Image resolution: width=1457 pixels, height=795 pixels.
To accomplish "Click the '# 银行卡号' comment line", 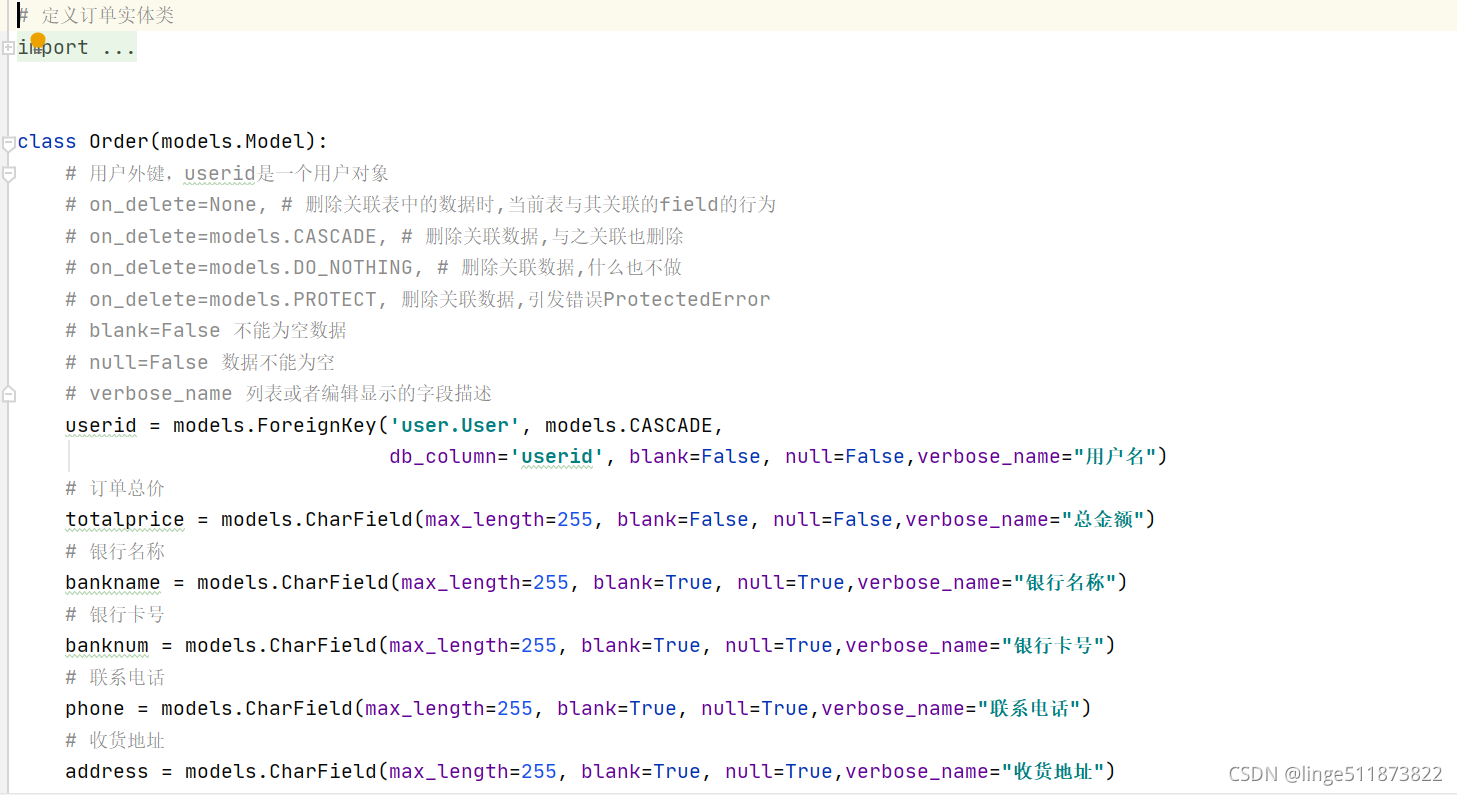I will coord(115,614).
